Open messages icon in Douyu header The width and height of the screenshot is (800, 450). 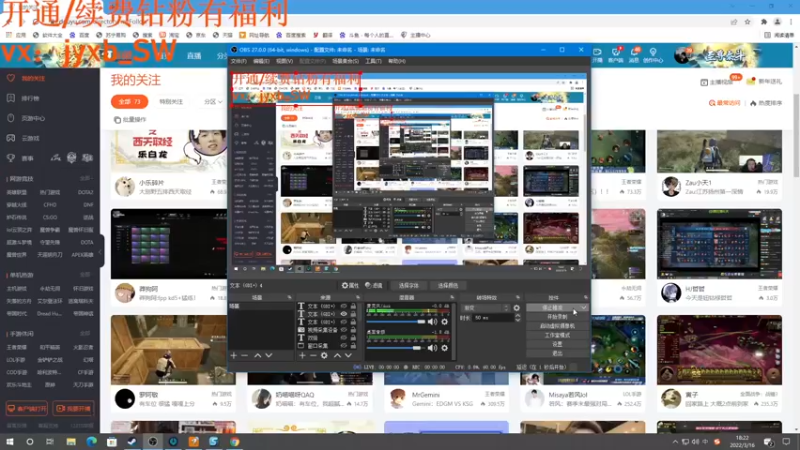point(634,52)
